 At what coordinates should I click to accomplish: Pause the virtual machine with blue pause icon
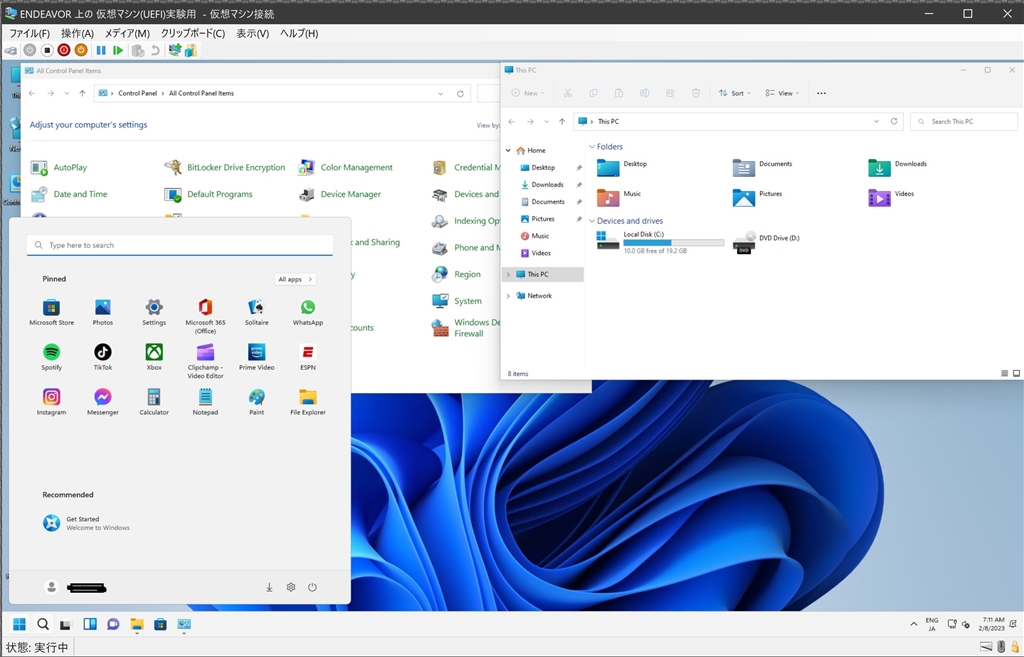pos(101,50)
